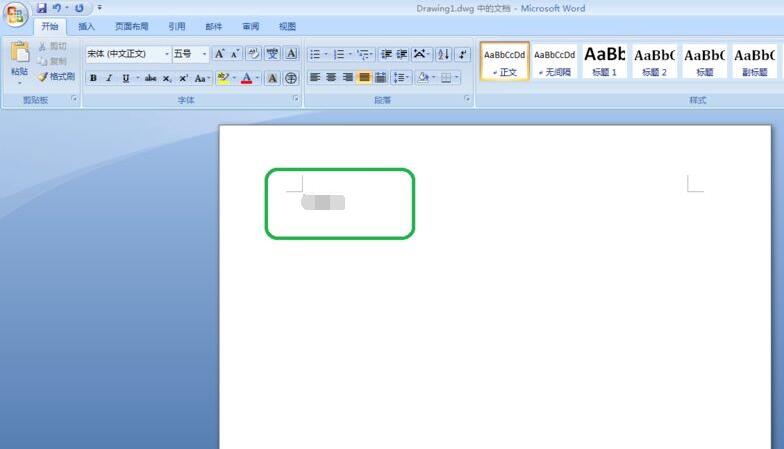Open the undo history dropdown arrow
The height and width of the screenshot is (449, 784).
pyautogui.click(x=66, y=8)
